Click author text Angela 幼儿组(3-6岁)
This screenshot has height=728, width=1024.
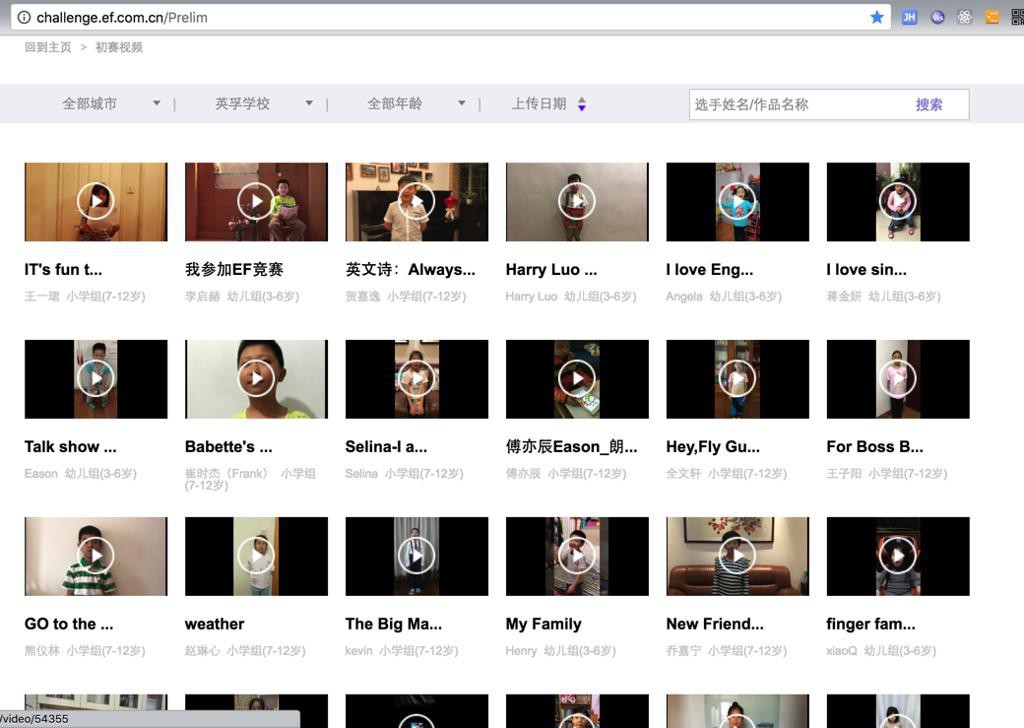point(724,296)
